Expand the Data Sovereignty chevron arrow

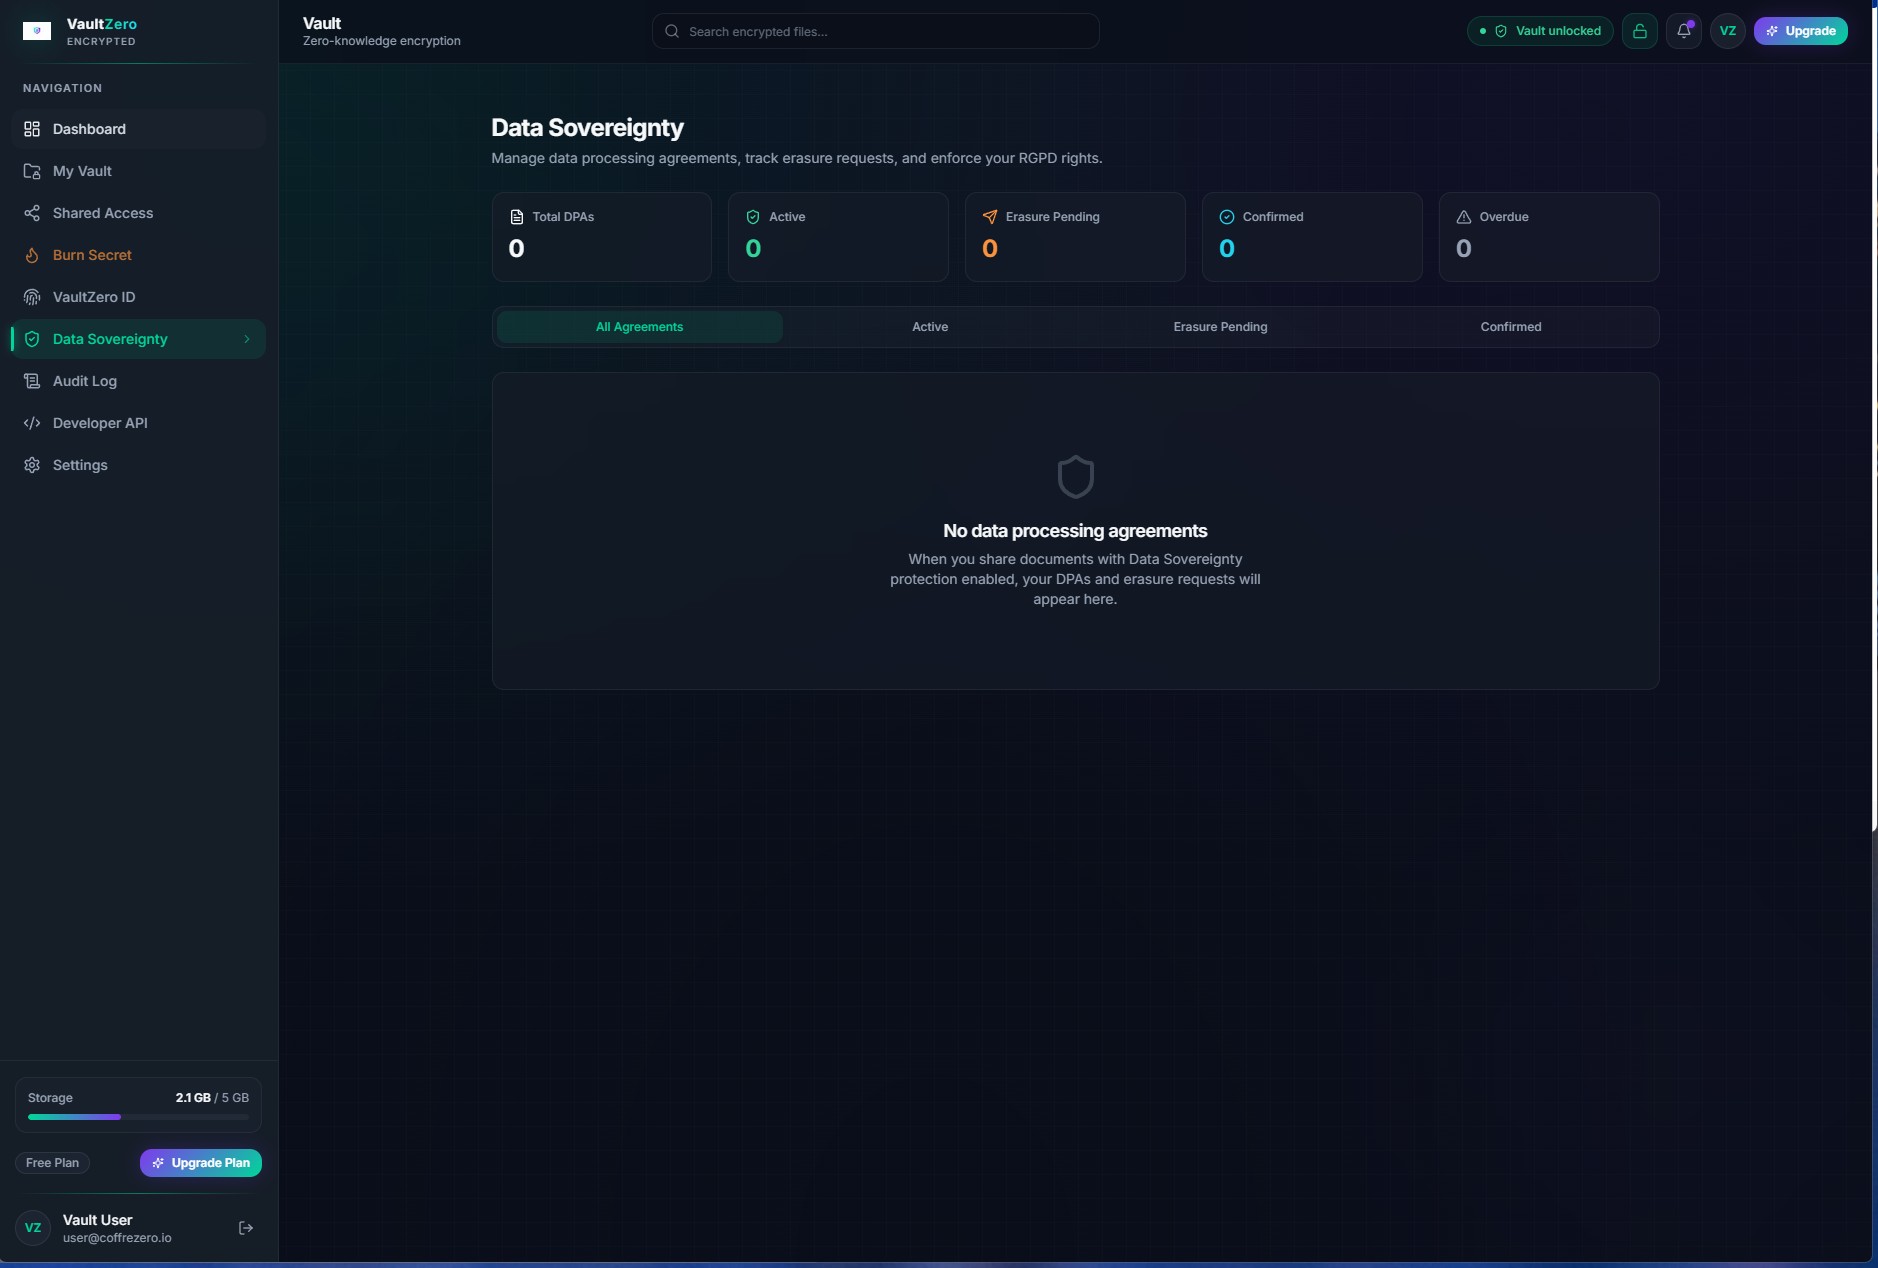[x=247, y=339]
